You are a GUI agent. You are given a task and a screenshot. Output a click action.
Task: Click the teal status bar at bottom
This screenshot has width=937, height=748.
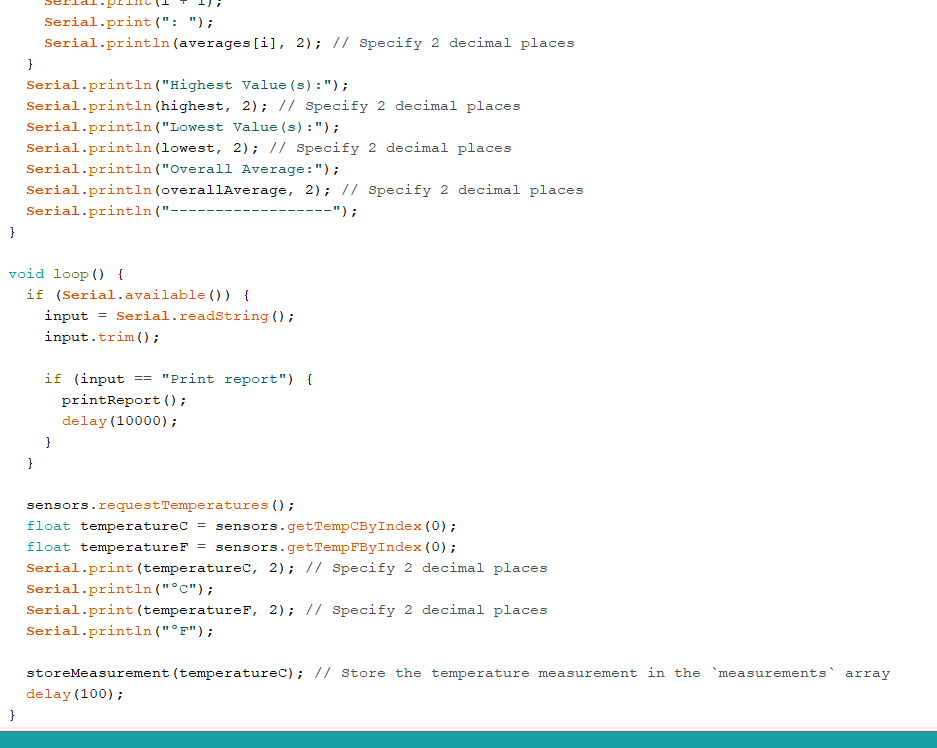(x=468, y=739)
